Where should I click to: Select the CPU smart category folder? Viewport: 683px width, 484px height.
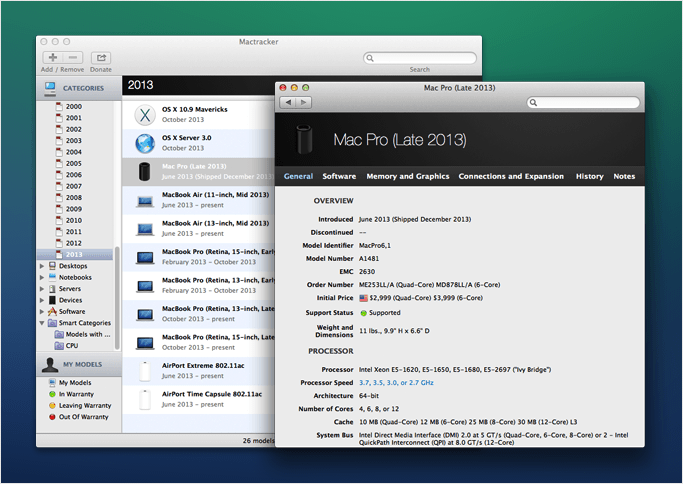[59, 345]
